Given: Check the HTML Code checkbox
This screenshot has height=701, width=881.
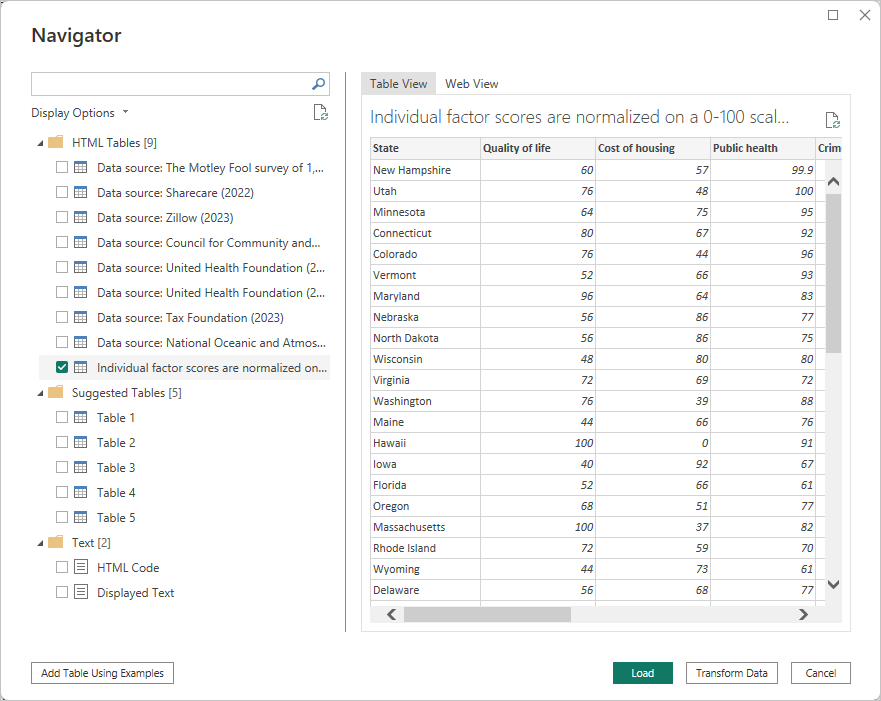Looking at the screenshot, I should coord(62,567).
